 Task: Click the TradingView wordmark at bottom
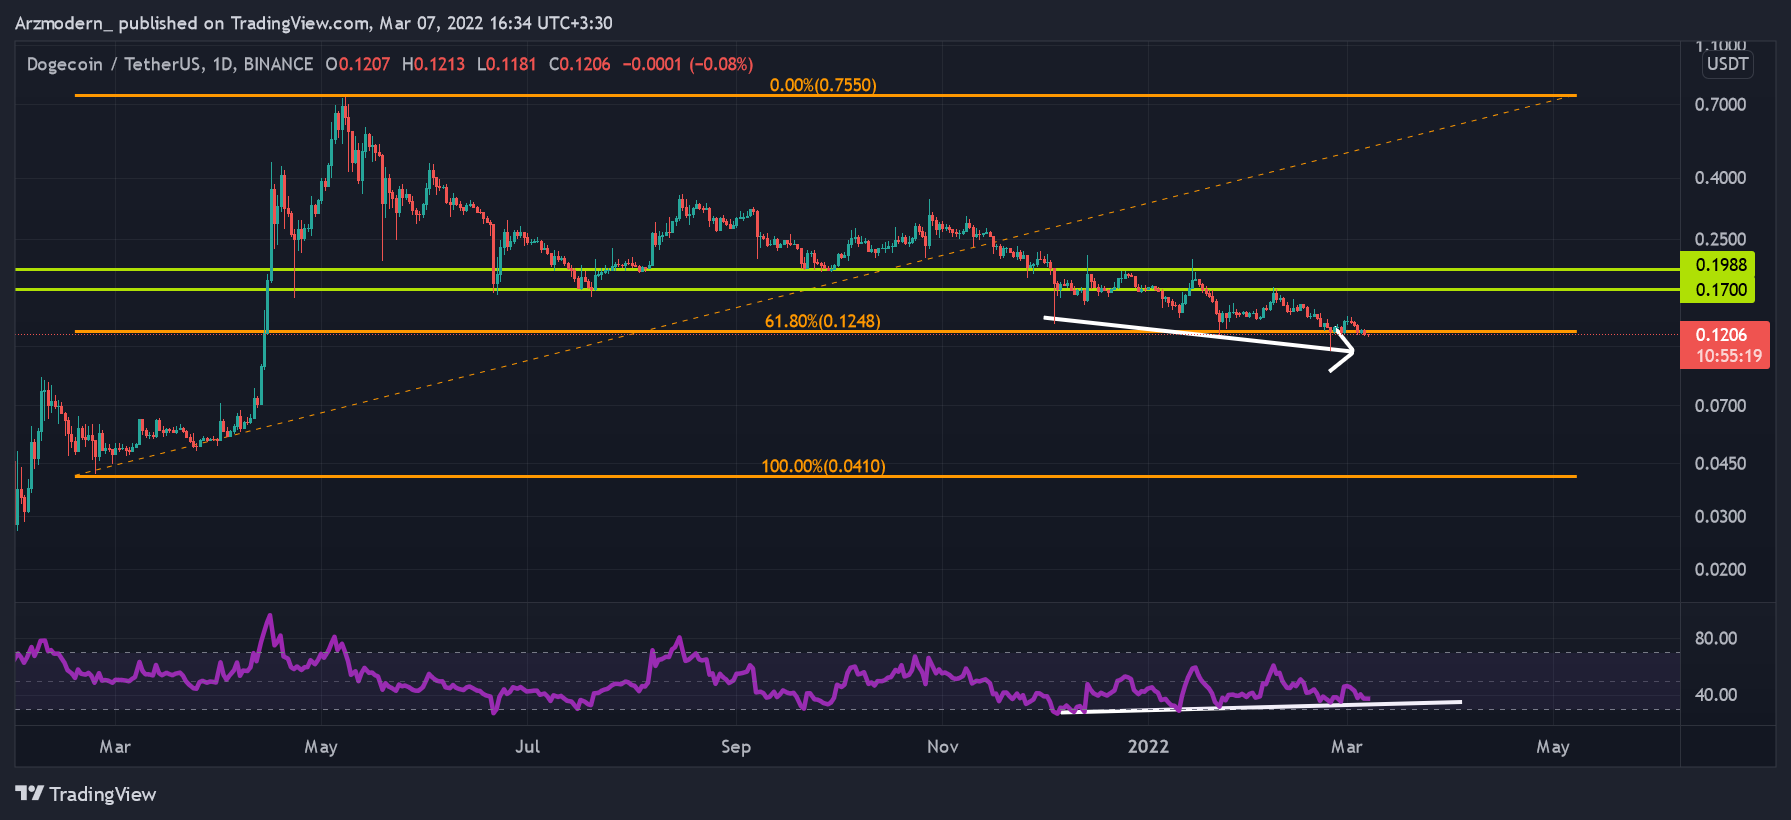pos(103,794)
